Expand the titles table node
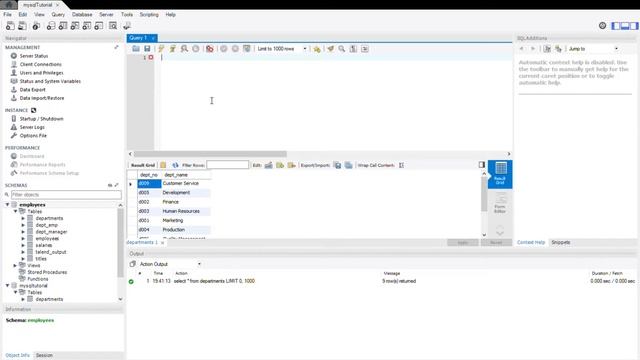Image resolution: width=640 pixels, height=360 pixels. pos(23,259)
